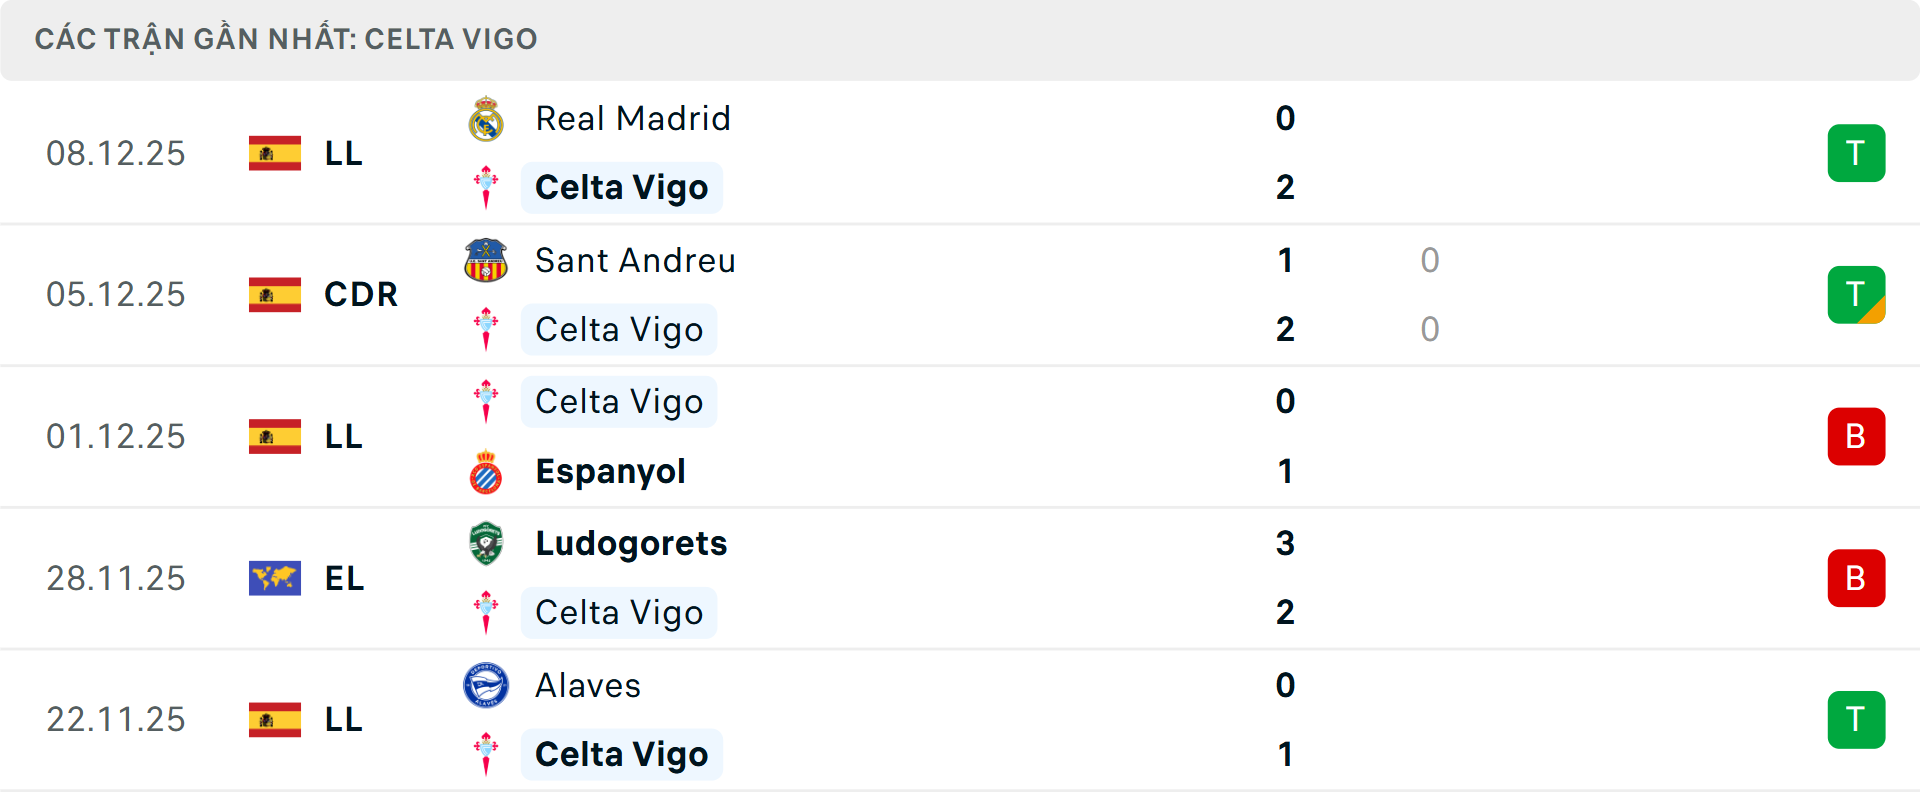
Task: Click the Espanyol club crest
Action: 486,471
